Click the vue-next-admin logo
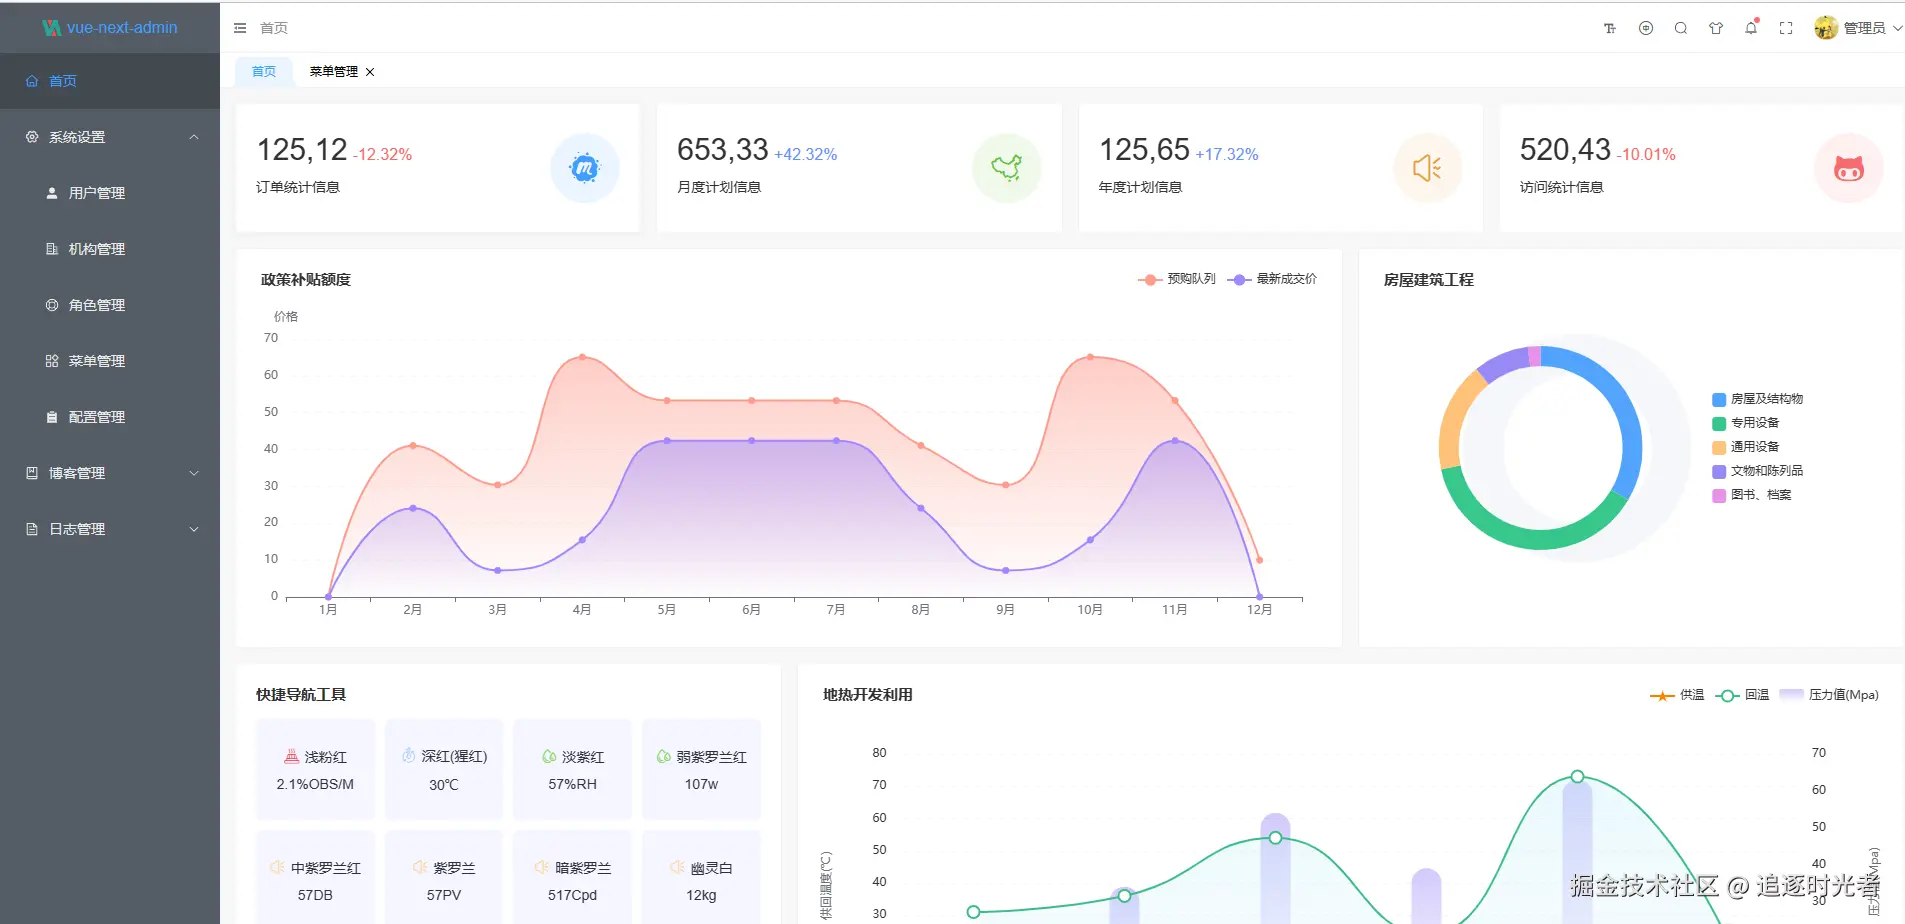The height and width of the screenshot is (924, 1905). [x=110, y=28]
